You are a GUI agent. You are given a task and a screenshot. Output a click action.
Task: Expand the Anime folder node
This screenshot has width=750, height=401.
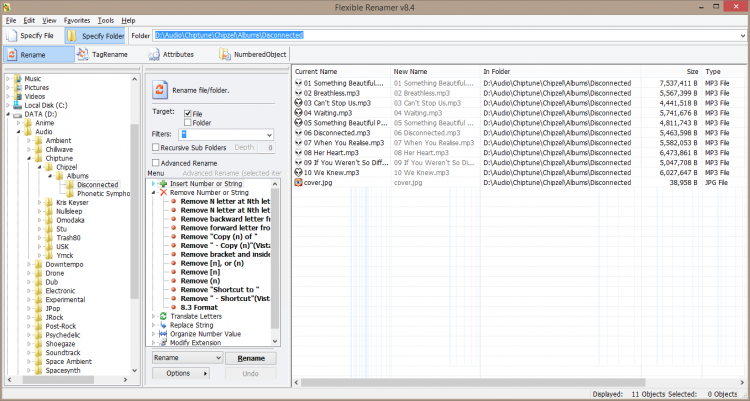click(x=18, y=123)
